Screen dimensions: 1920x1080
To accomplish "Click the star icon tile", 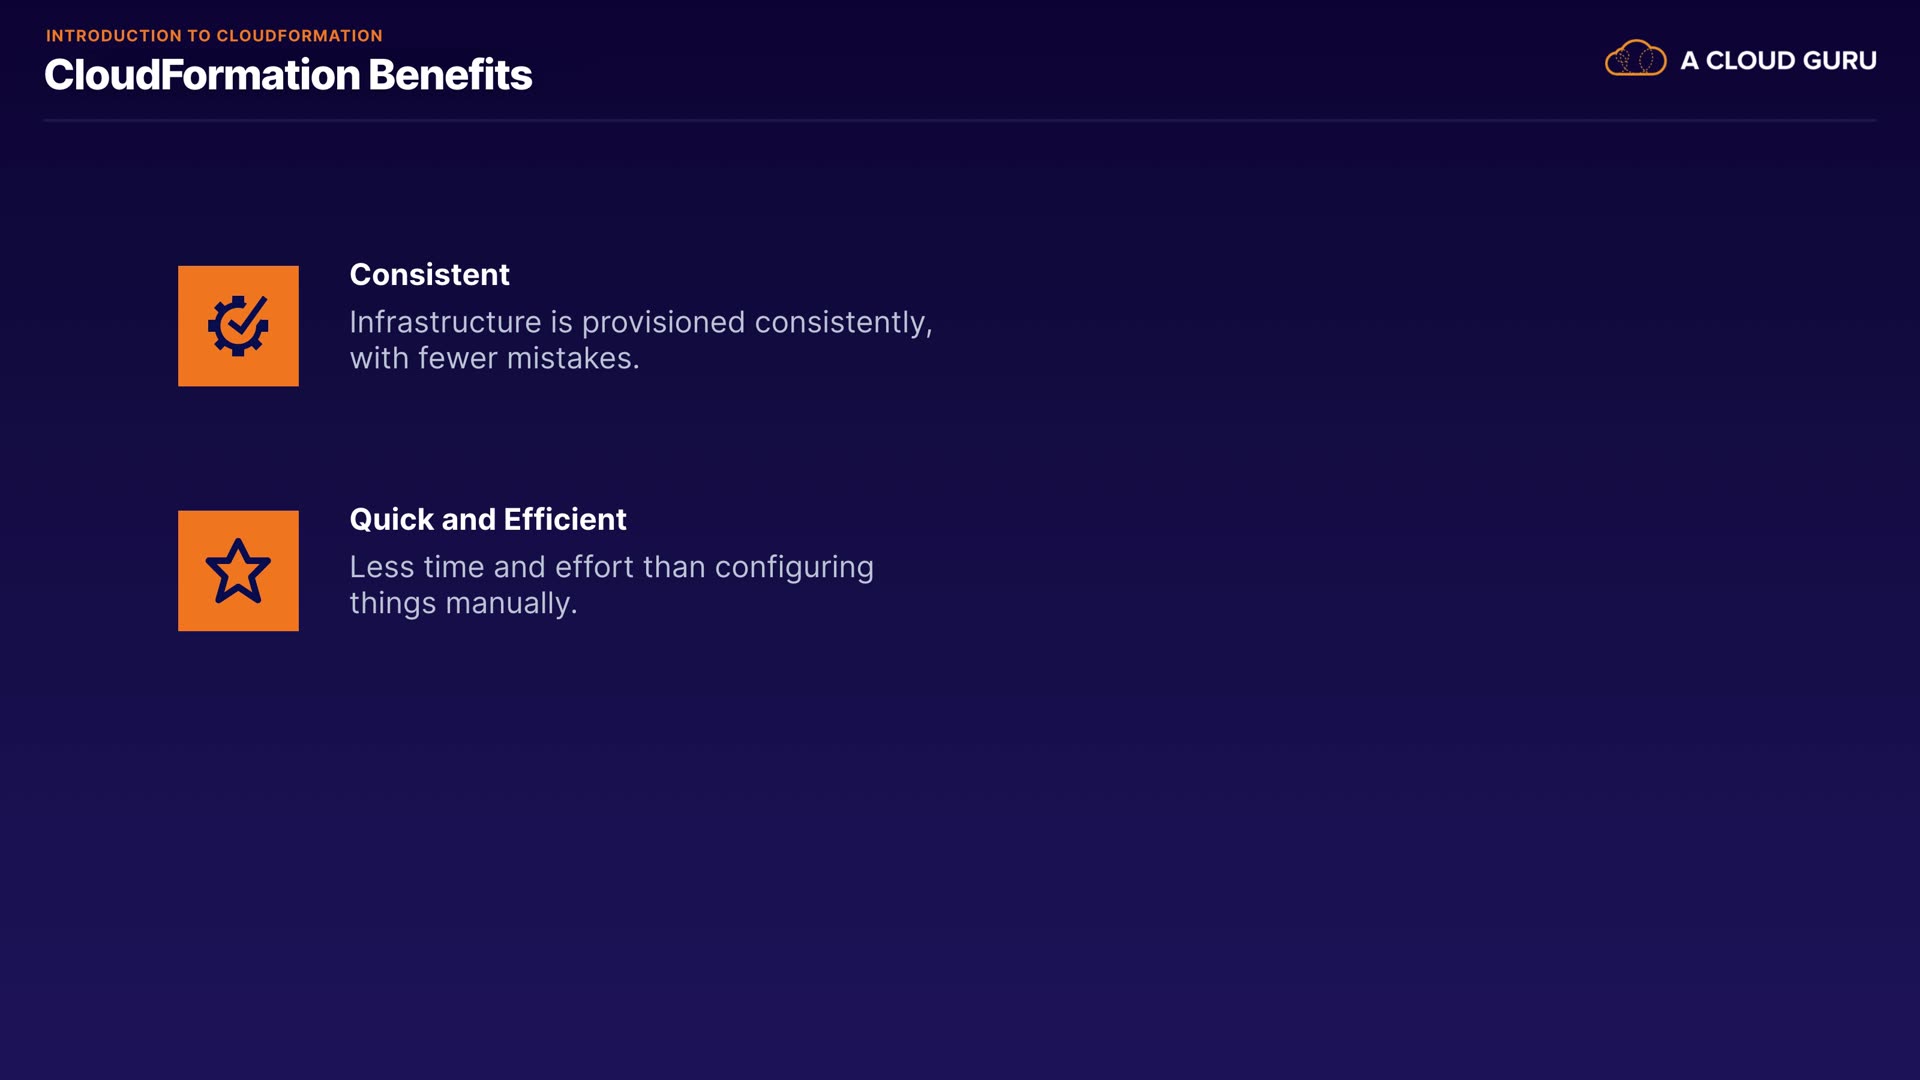I will tap(238, 571).
